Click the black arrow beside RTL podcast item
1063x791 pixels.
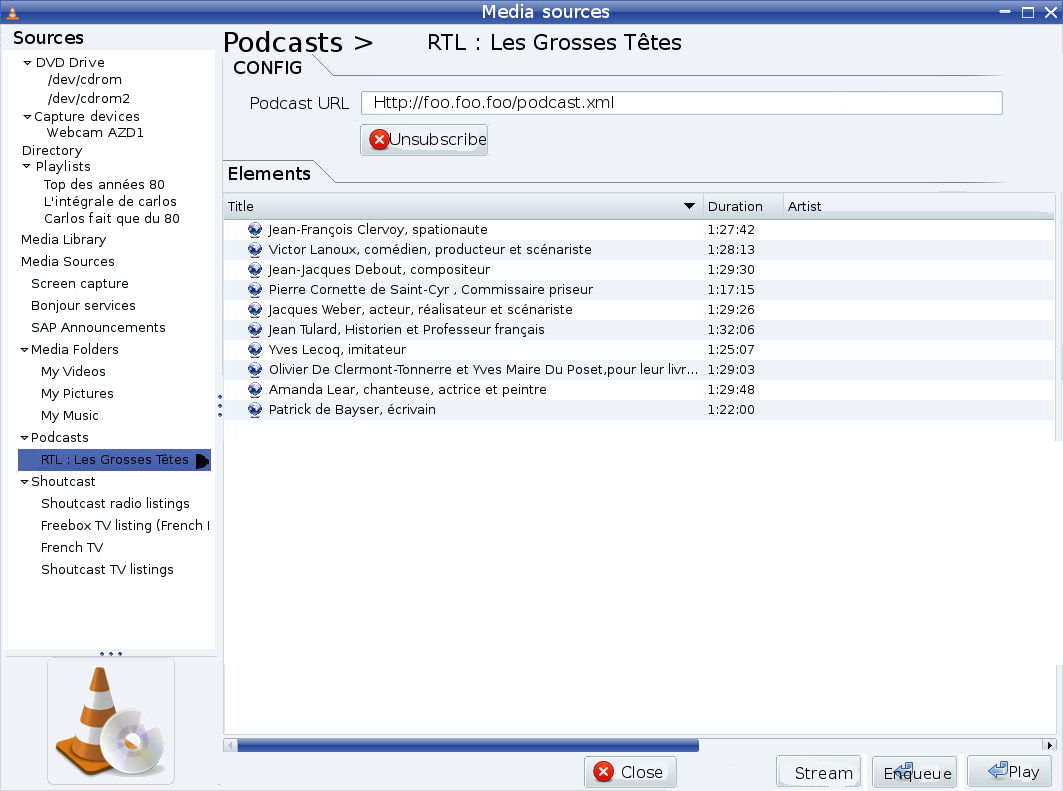202,461
